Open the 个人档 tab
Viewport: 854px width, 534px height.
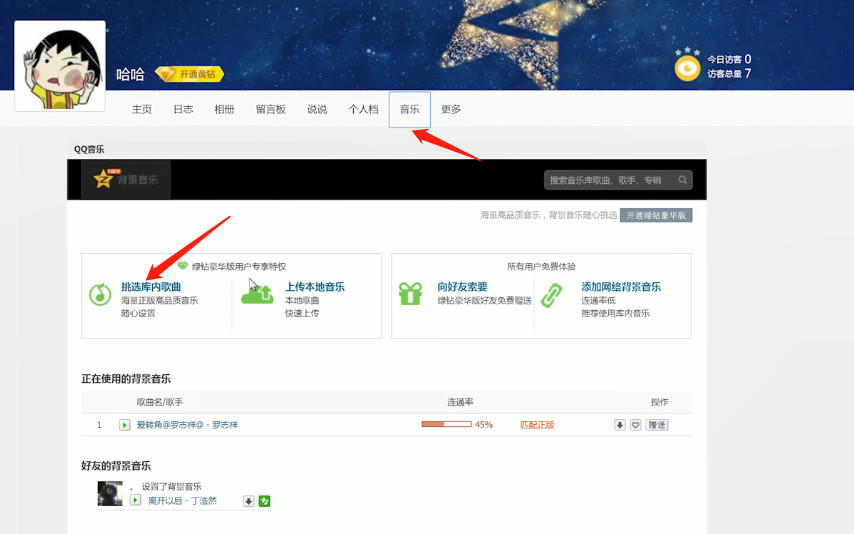(363, 109)
